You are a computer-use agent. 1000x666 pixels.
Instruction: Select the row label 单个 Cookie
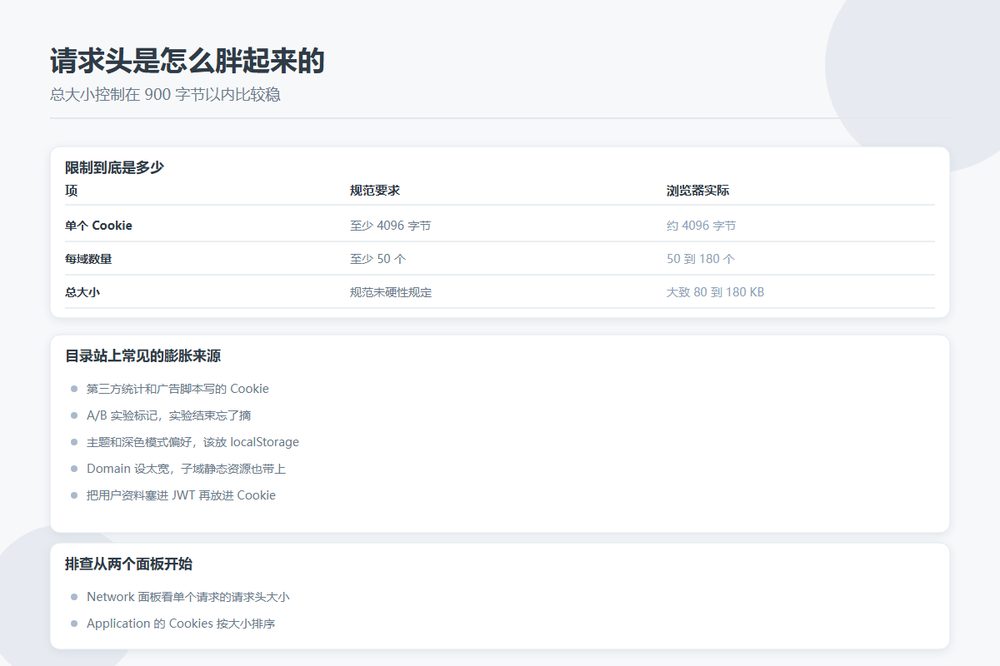(x=98, y=225)
